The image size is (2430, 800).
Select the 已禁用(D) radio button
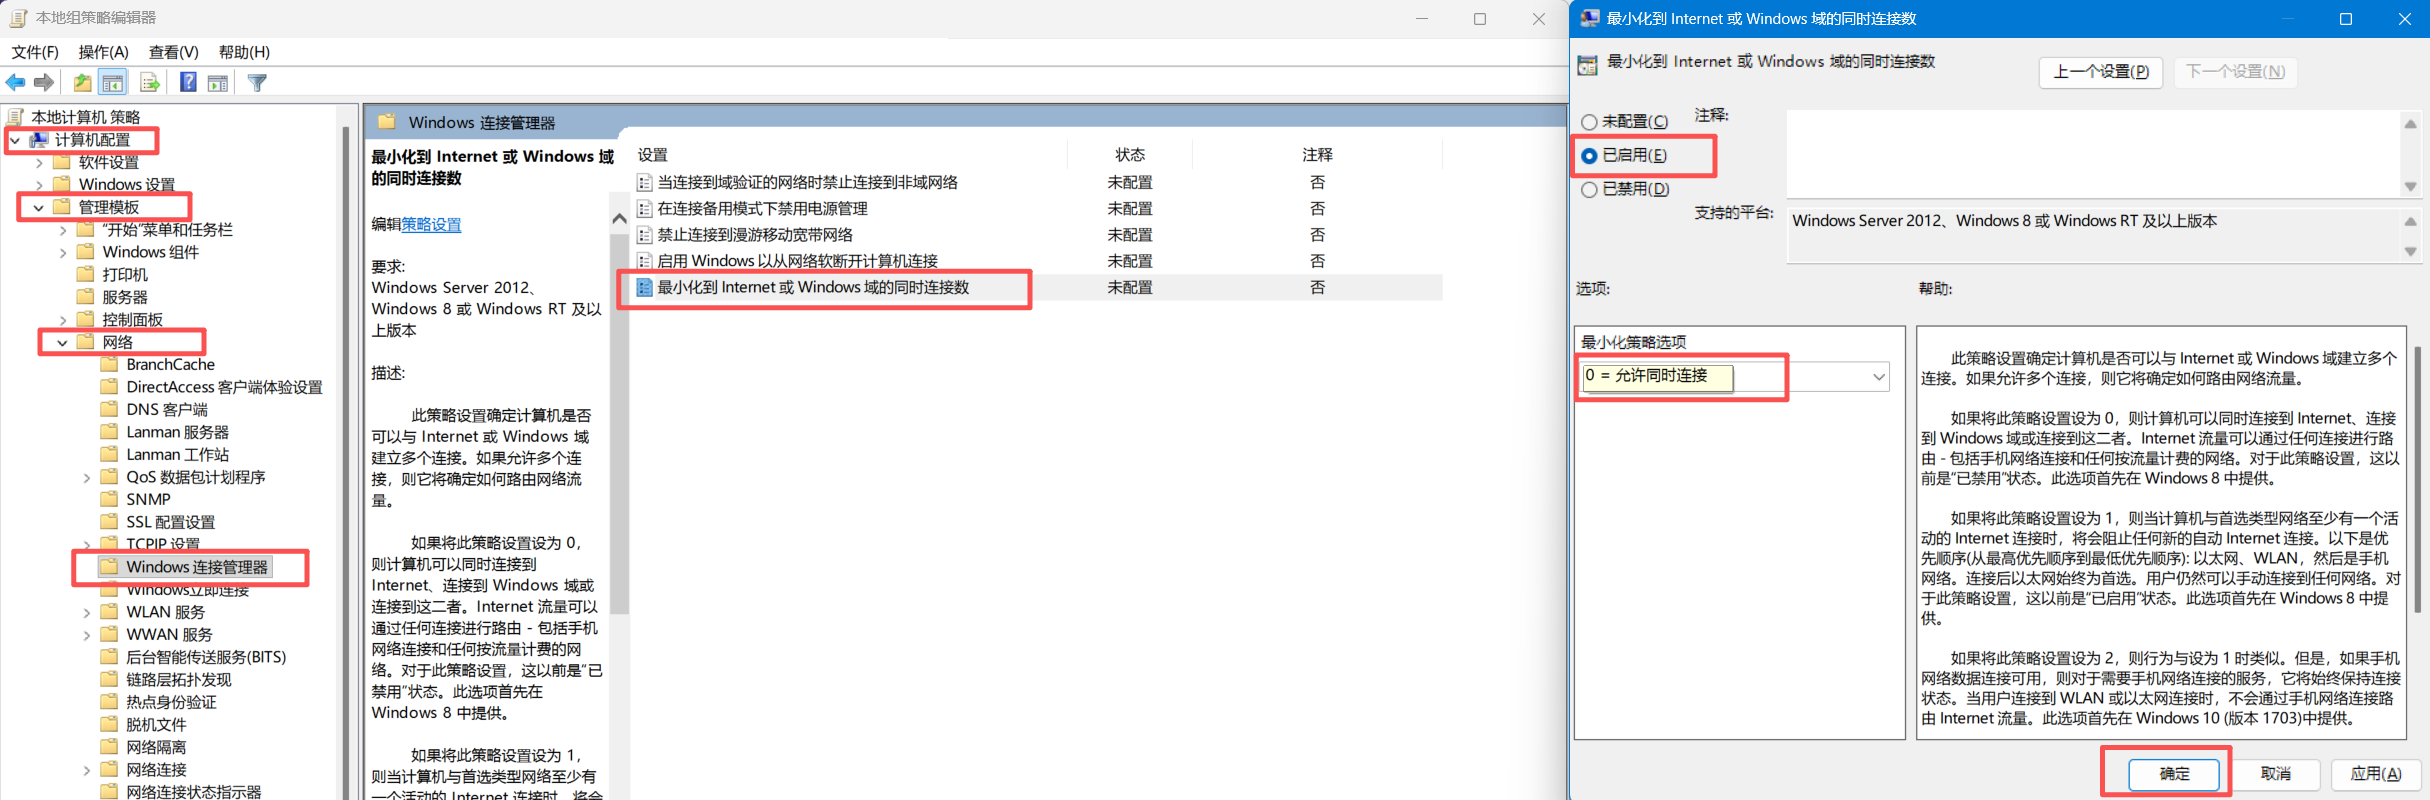[1589, 190]
